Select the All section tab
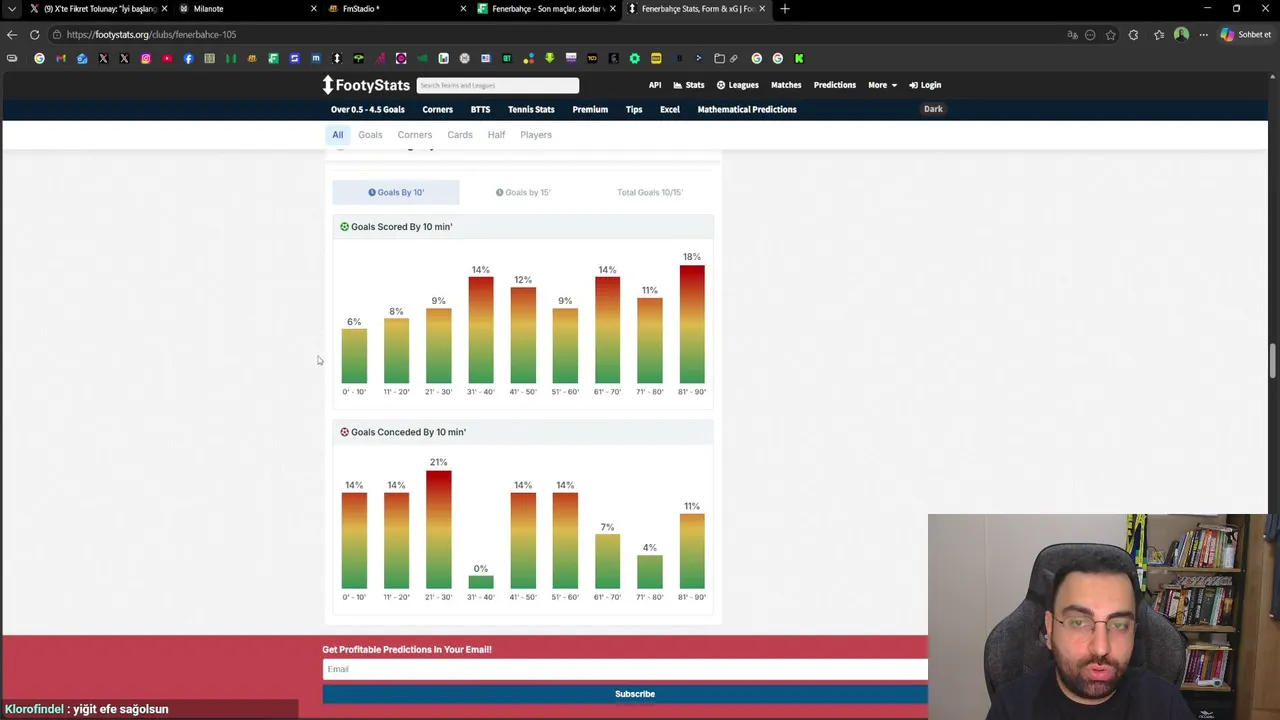The height and width of the screenshot is (720, 1280). click(x=338, y=135)
